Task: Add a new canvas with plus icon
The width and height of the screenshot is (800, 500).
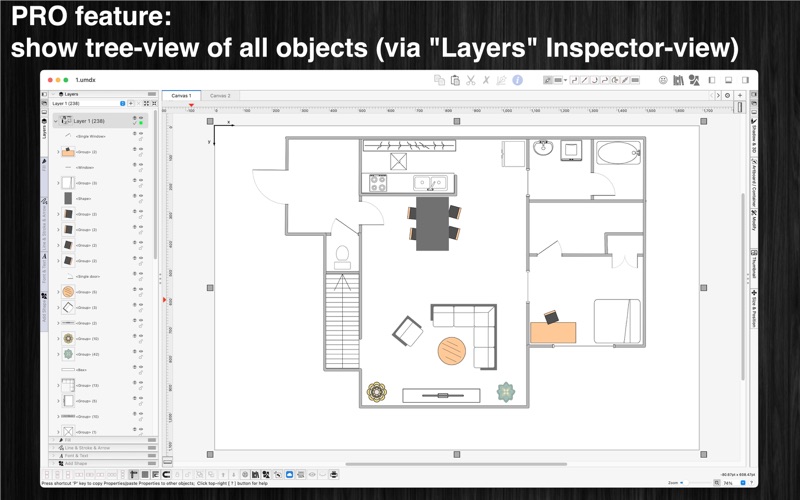Action: (740, 95)
